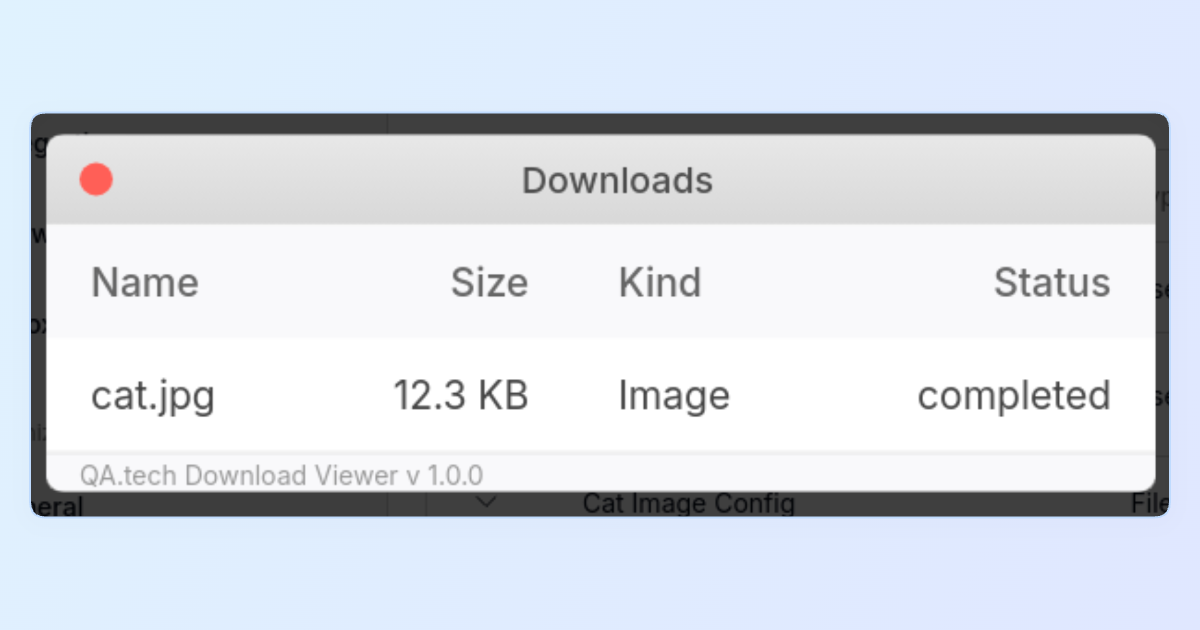Expand the chevron beside Cat Image Config

(486, 503)
